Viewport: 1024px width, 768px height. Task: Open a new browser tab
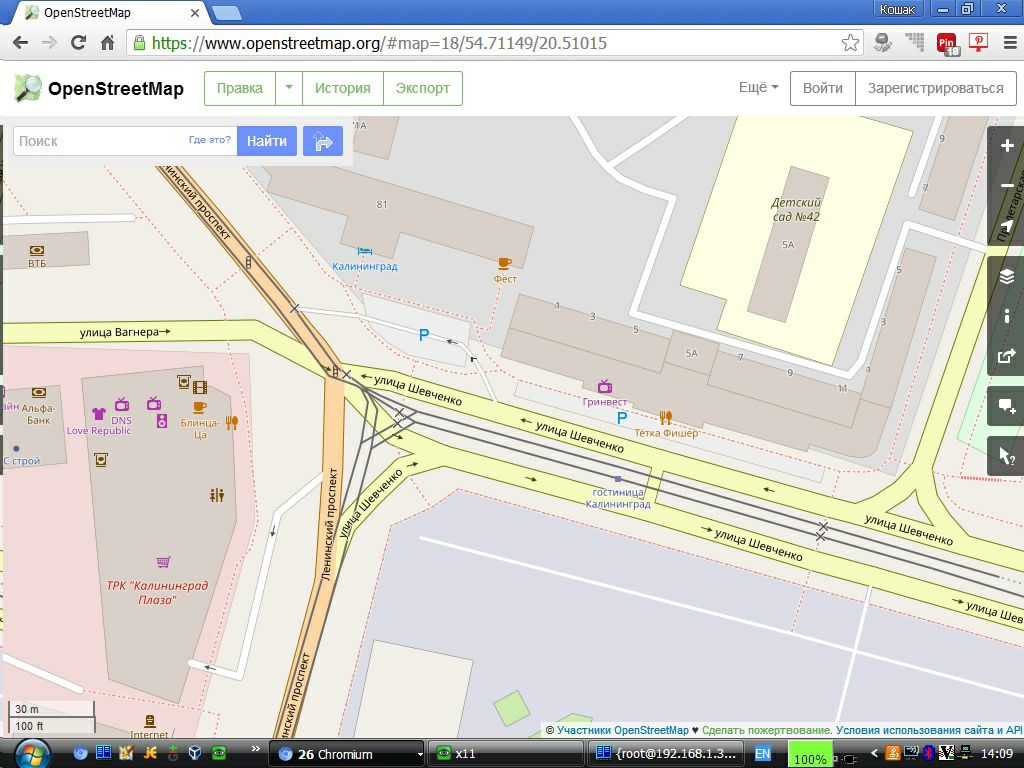point(226,13)
